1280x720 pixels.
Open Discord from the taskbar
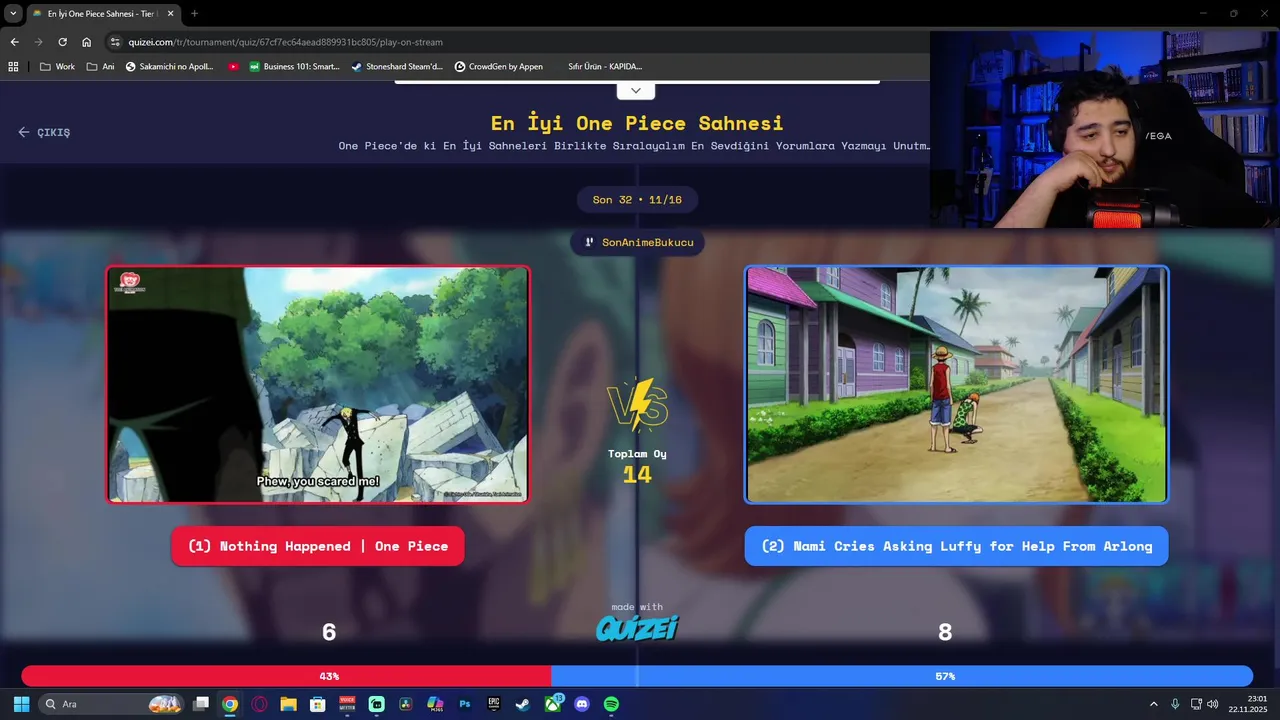(582, 704)
